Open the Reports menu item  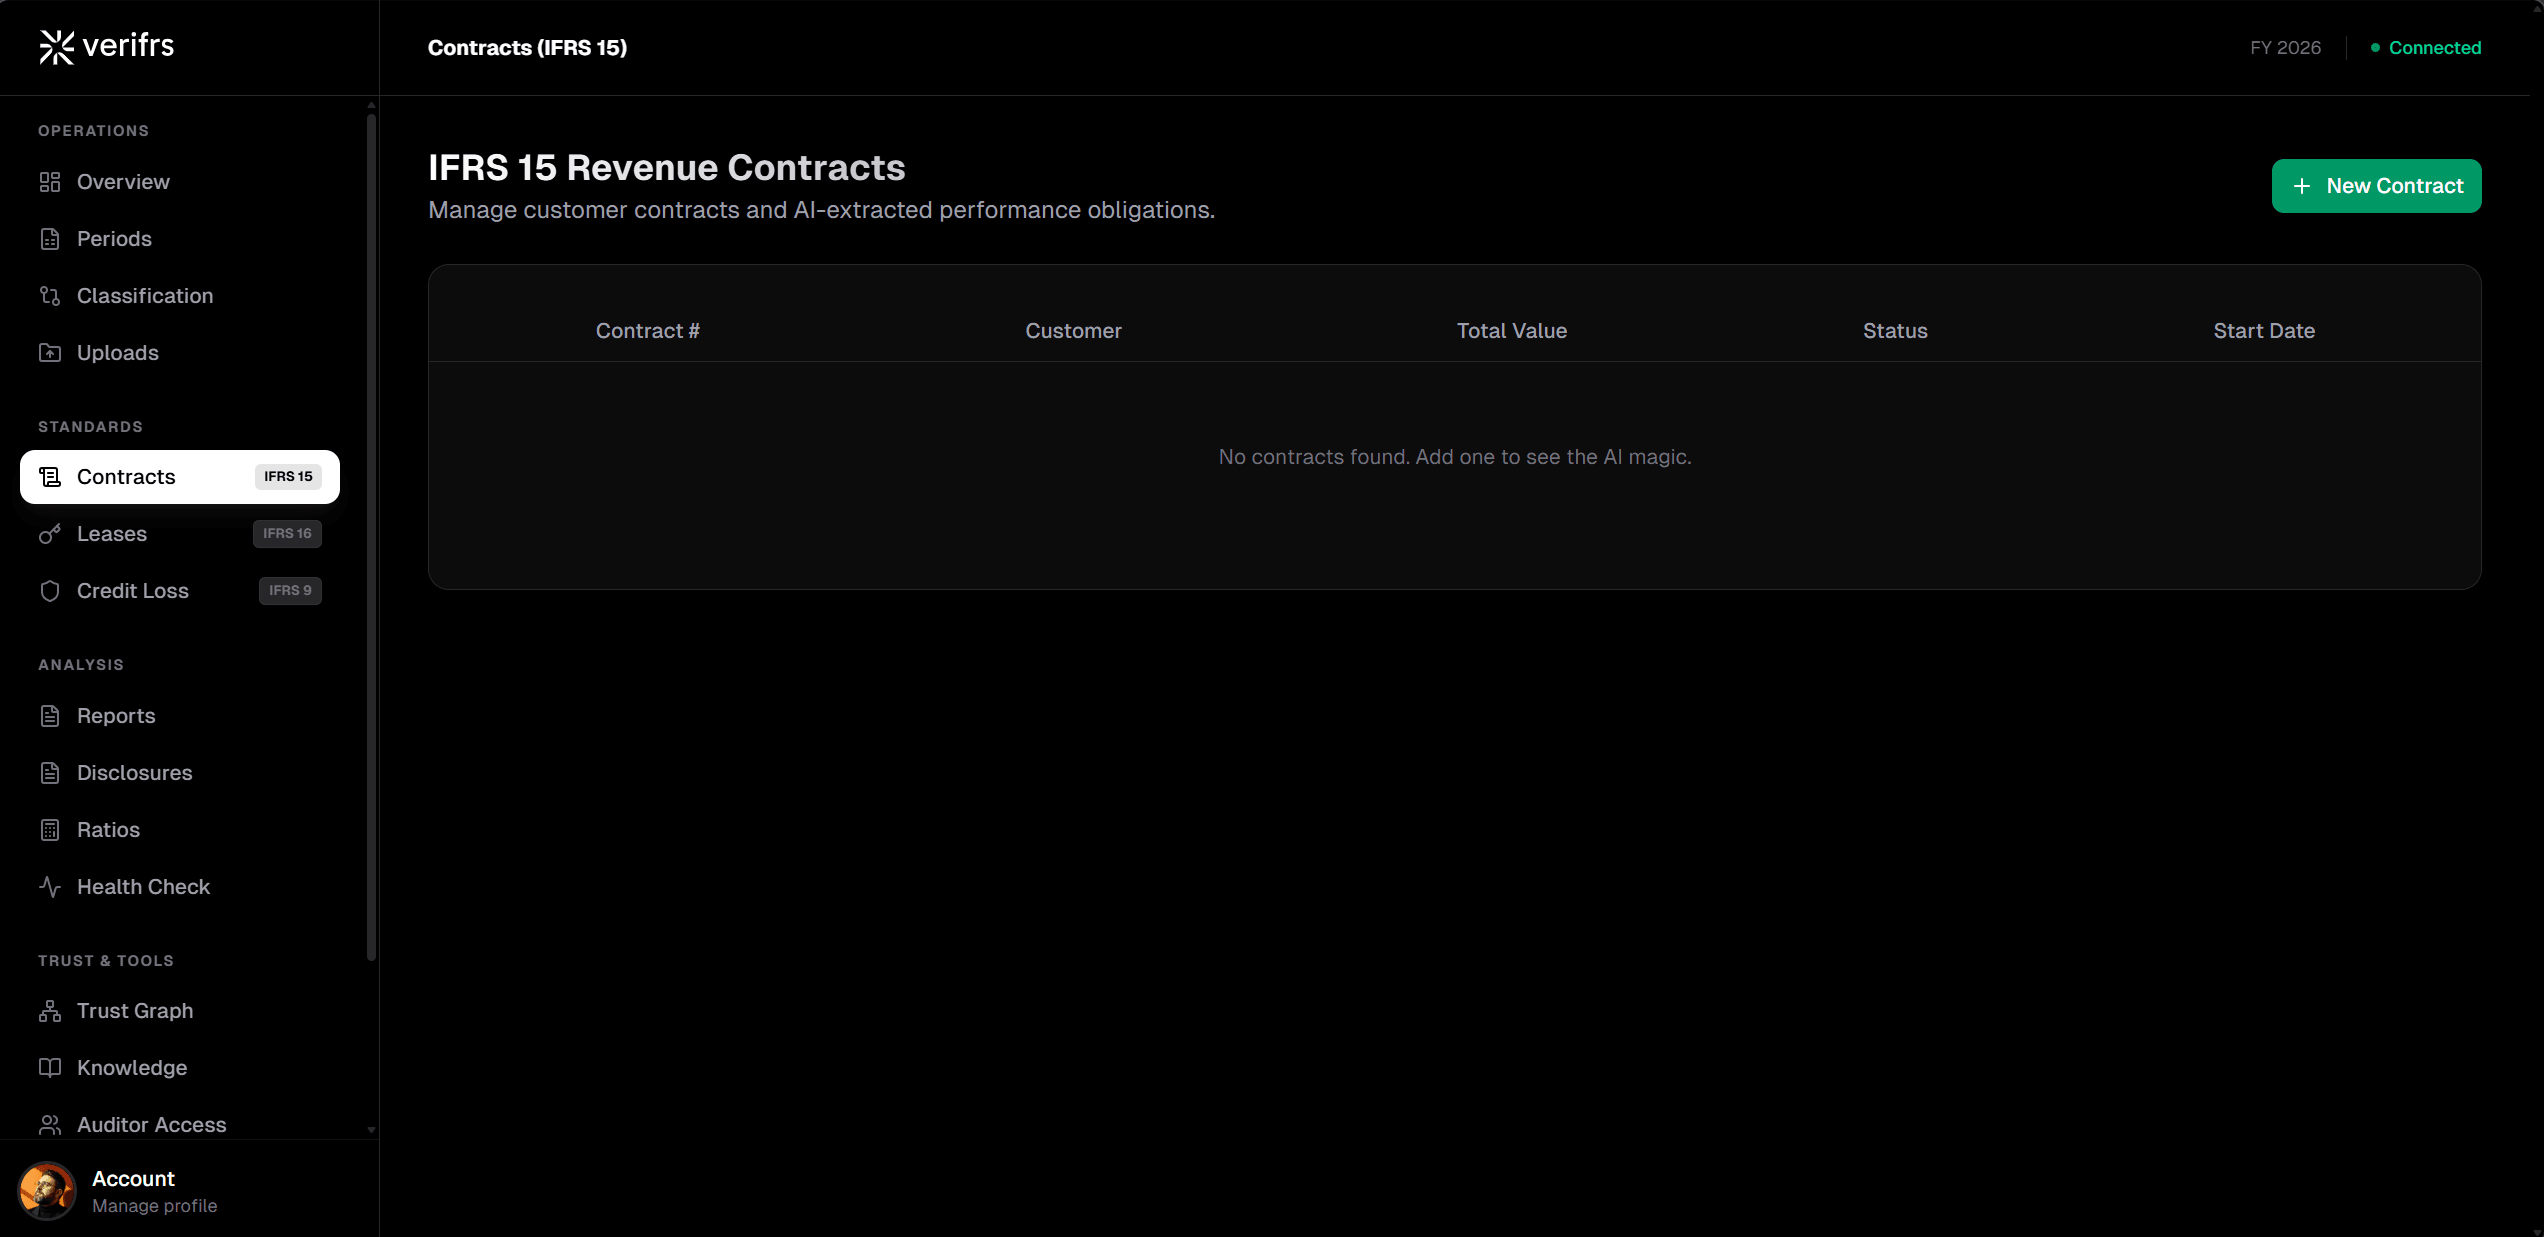(x=116, y=716)
